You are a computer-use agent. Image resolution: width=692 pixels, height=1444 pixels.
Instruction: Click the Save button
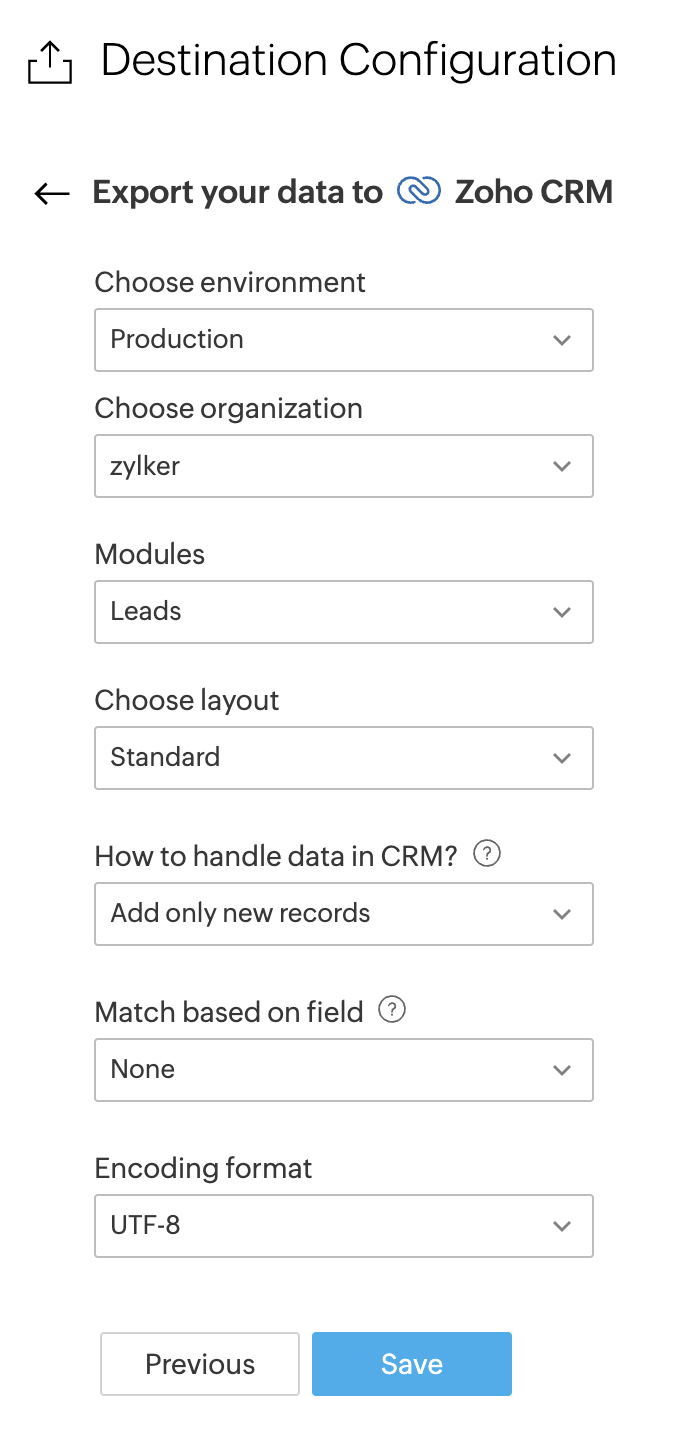411,1364
